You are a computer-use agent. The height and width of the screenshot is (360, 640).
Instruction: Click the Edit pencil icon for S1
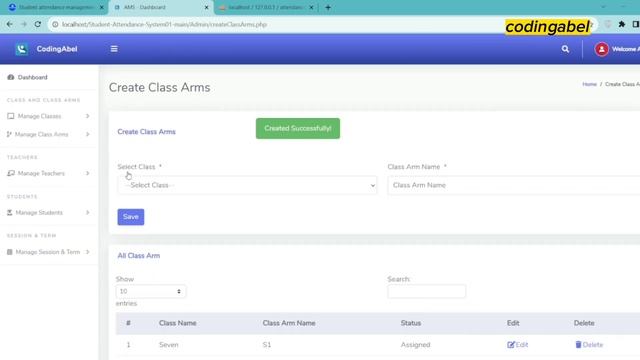click(x=511, y=345)
